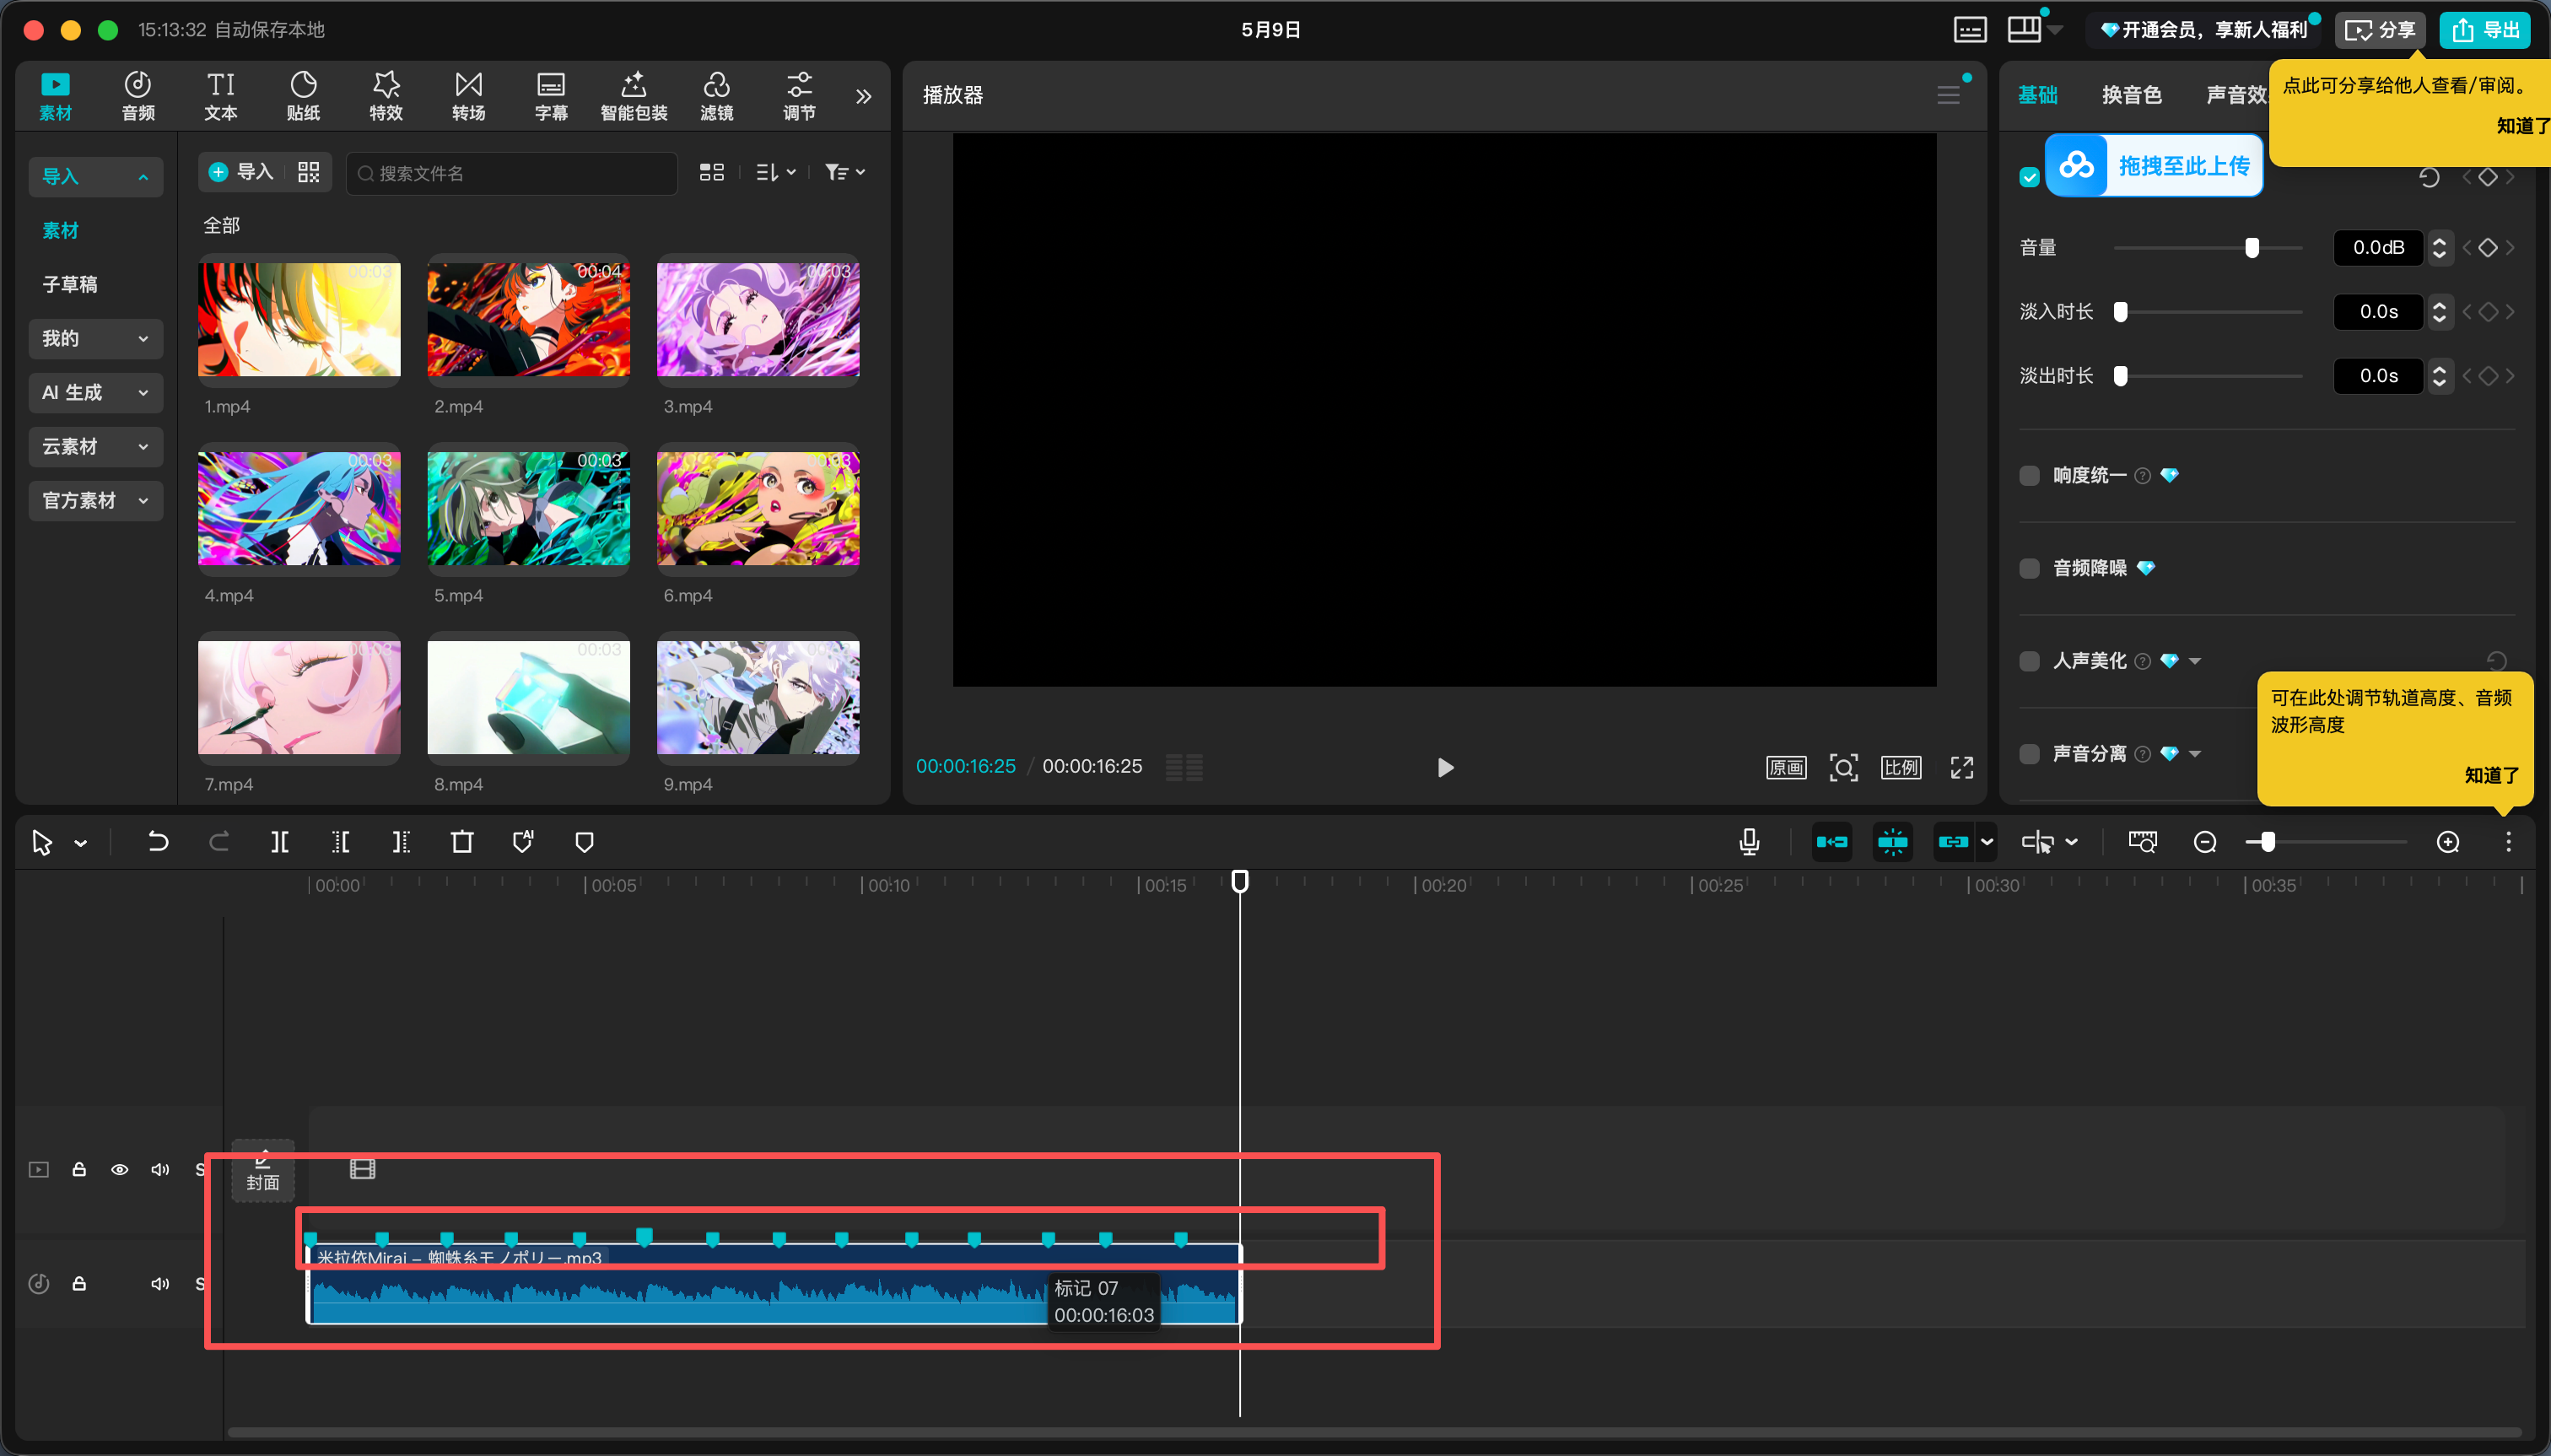This screenshot has width=2551, height=1456.
Task: Toggle auto snapping on timeline
Action: 1892,842
